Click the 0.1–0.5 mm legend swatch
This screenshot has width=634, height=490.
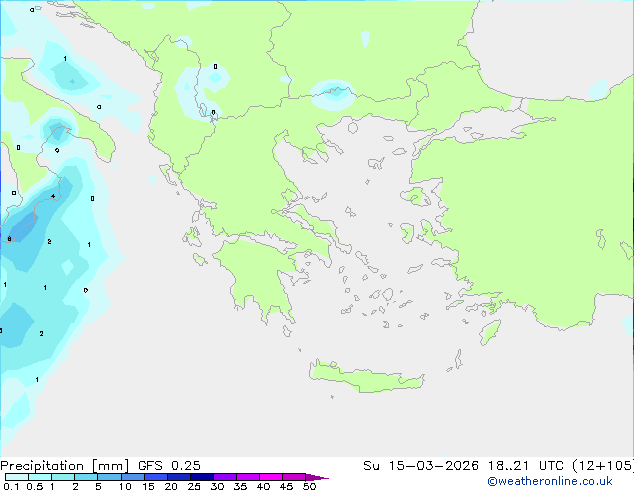tap(17, 477)
